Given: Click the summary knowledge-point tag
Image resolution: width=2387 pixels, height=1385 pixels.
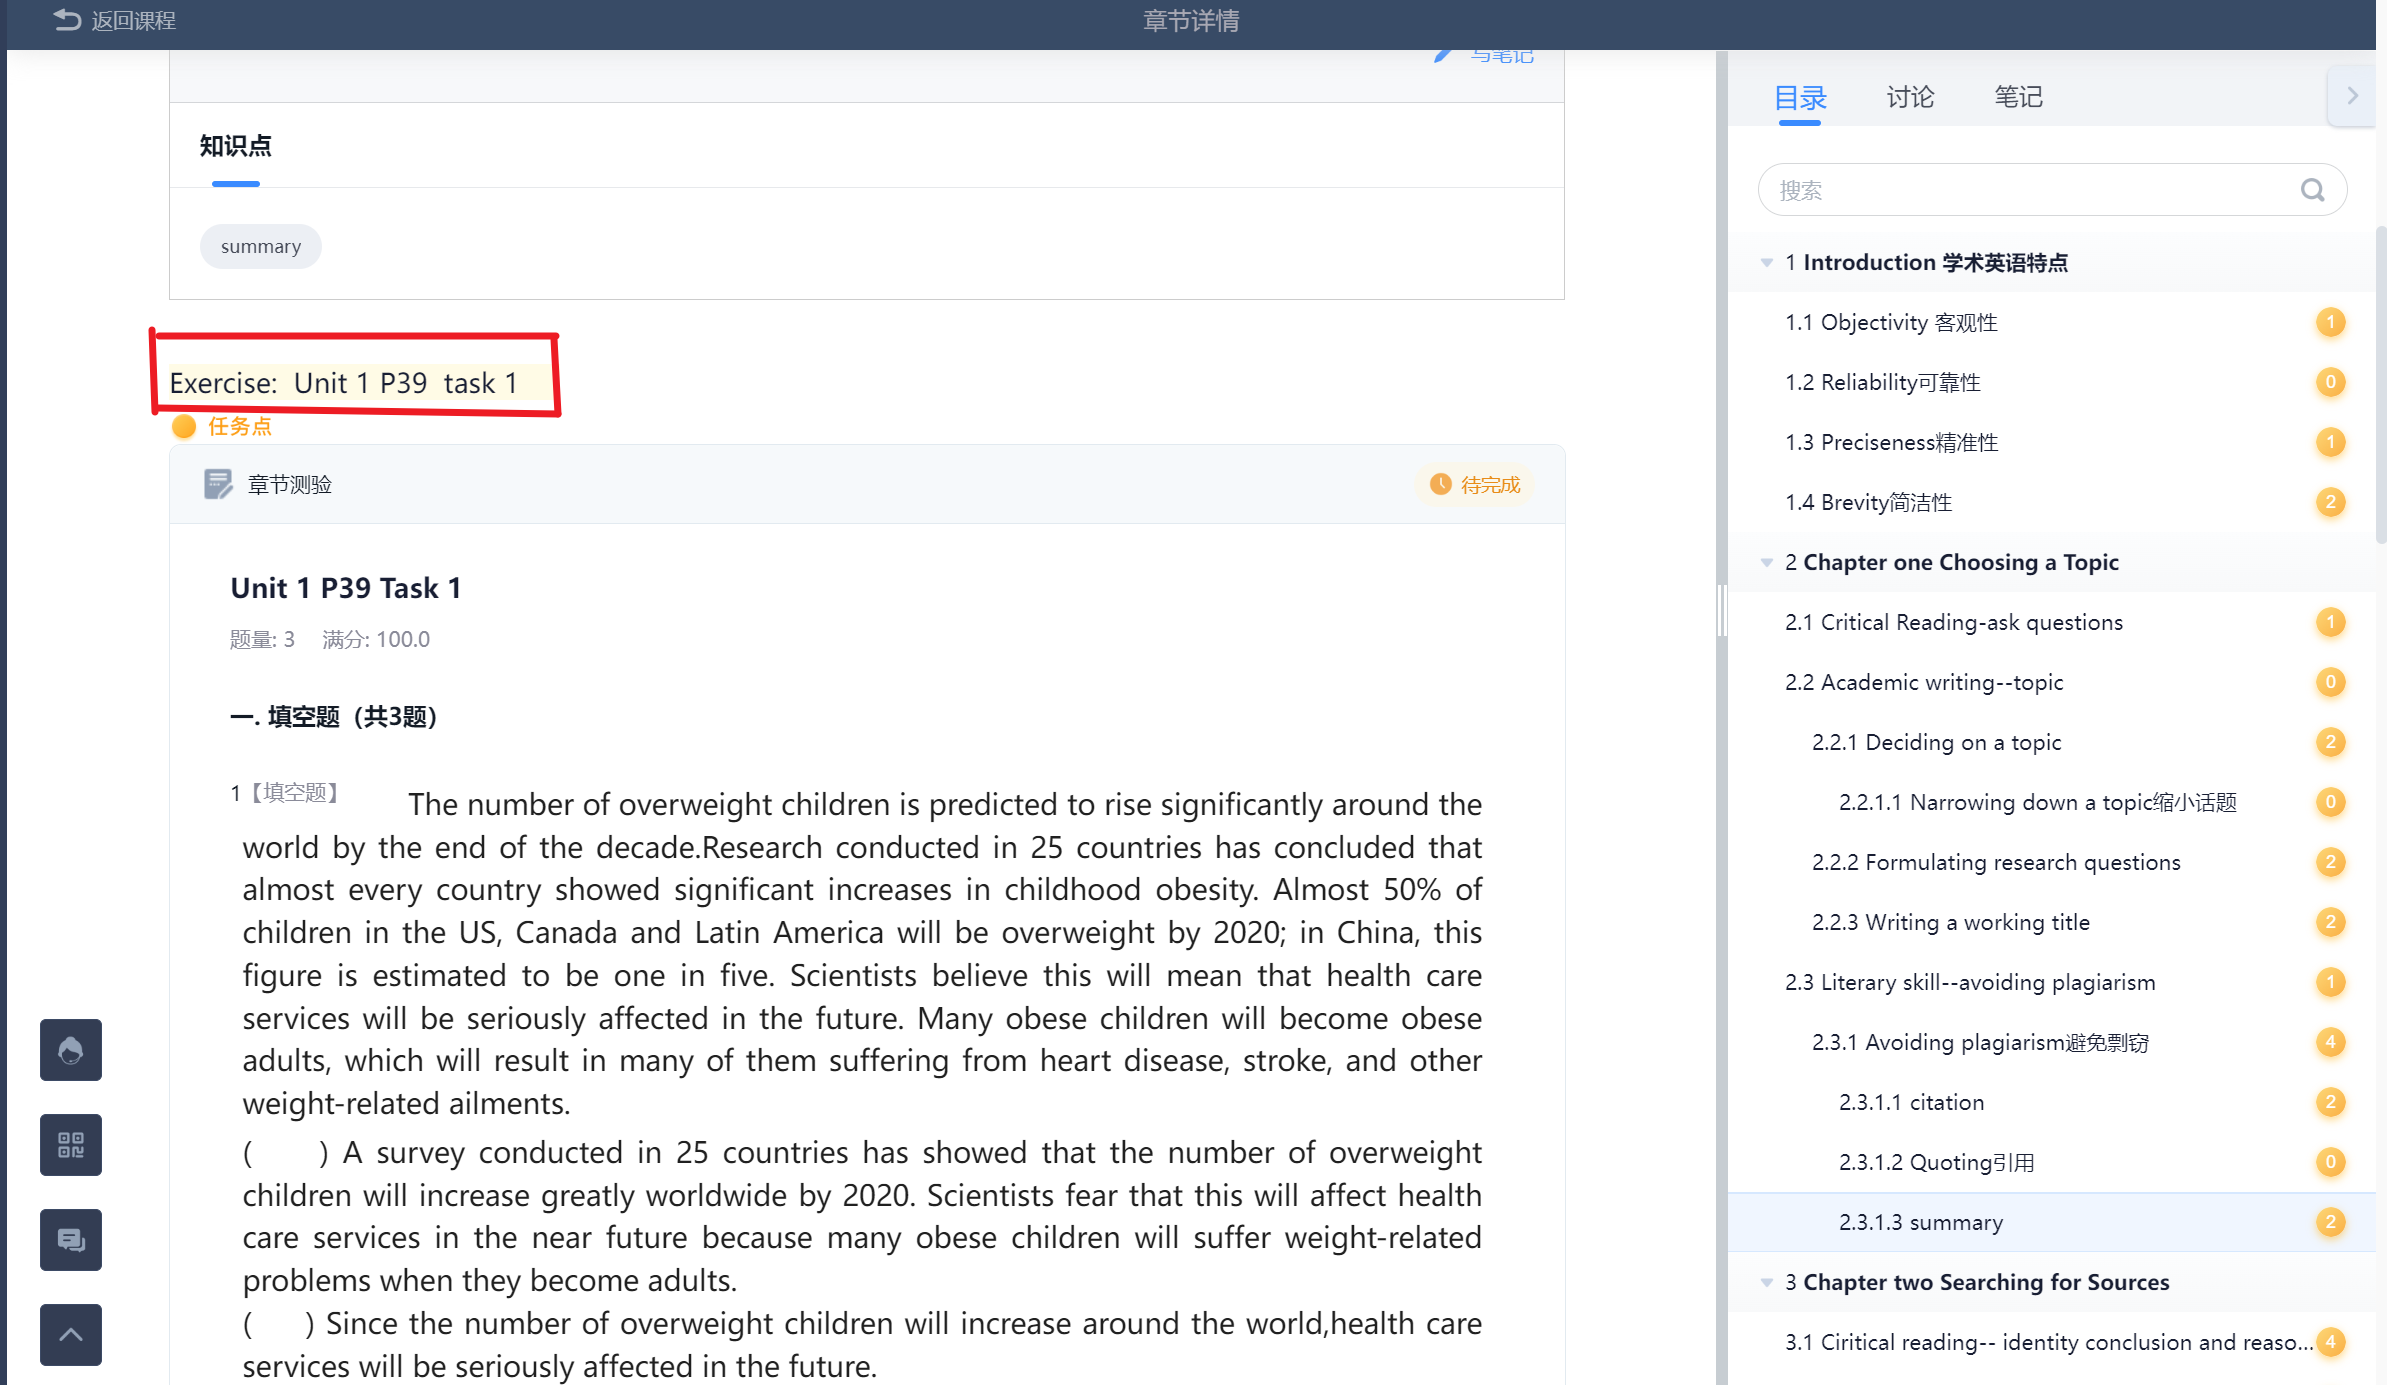Looking at the screenshot, I should (x=260, y=247).
